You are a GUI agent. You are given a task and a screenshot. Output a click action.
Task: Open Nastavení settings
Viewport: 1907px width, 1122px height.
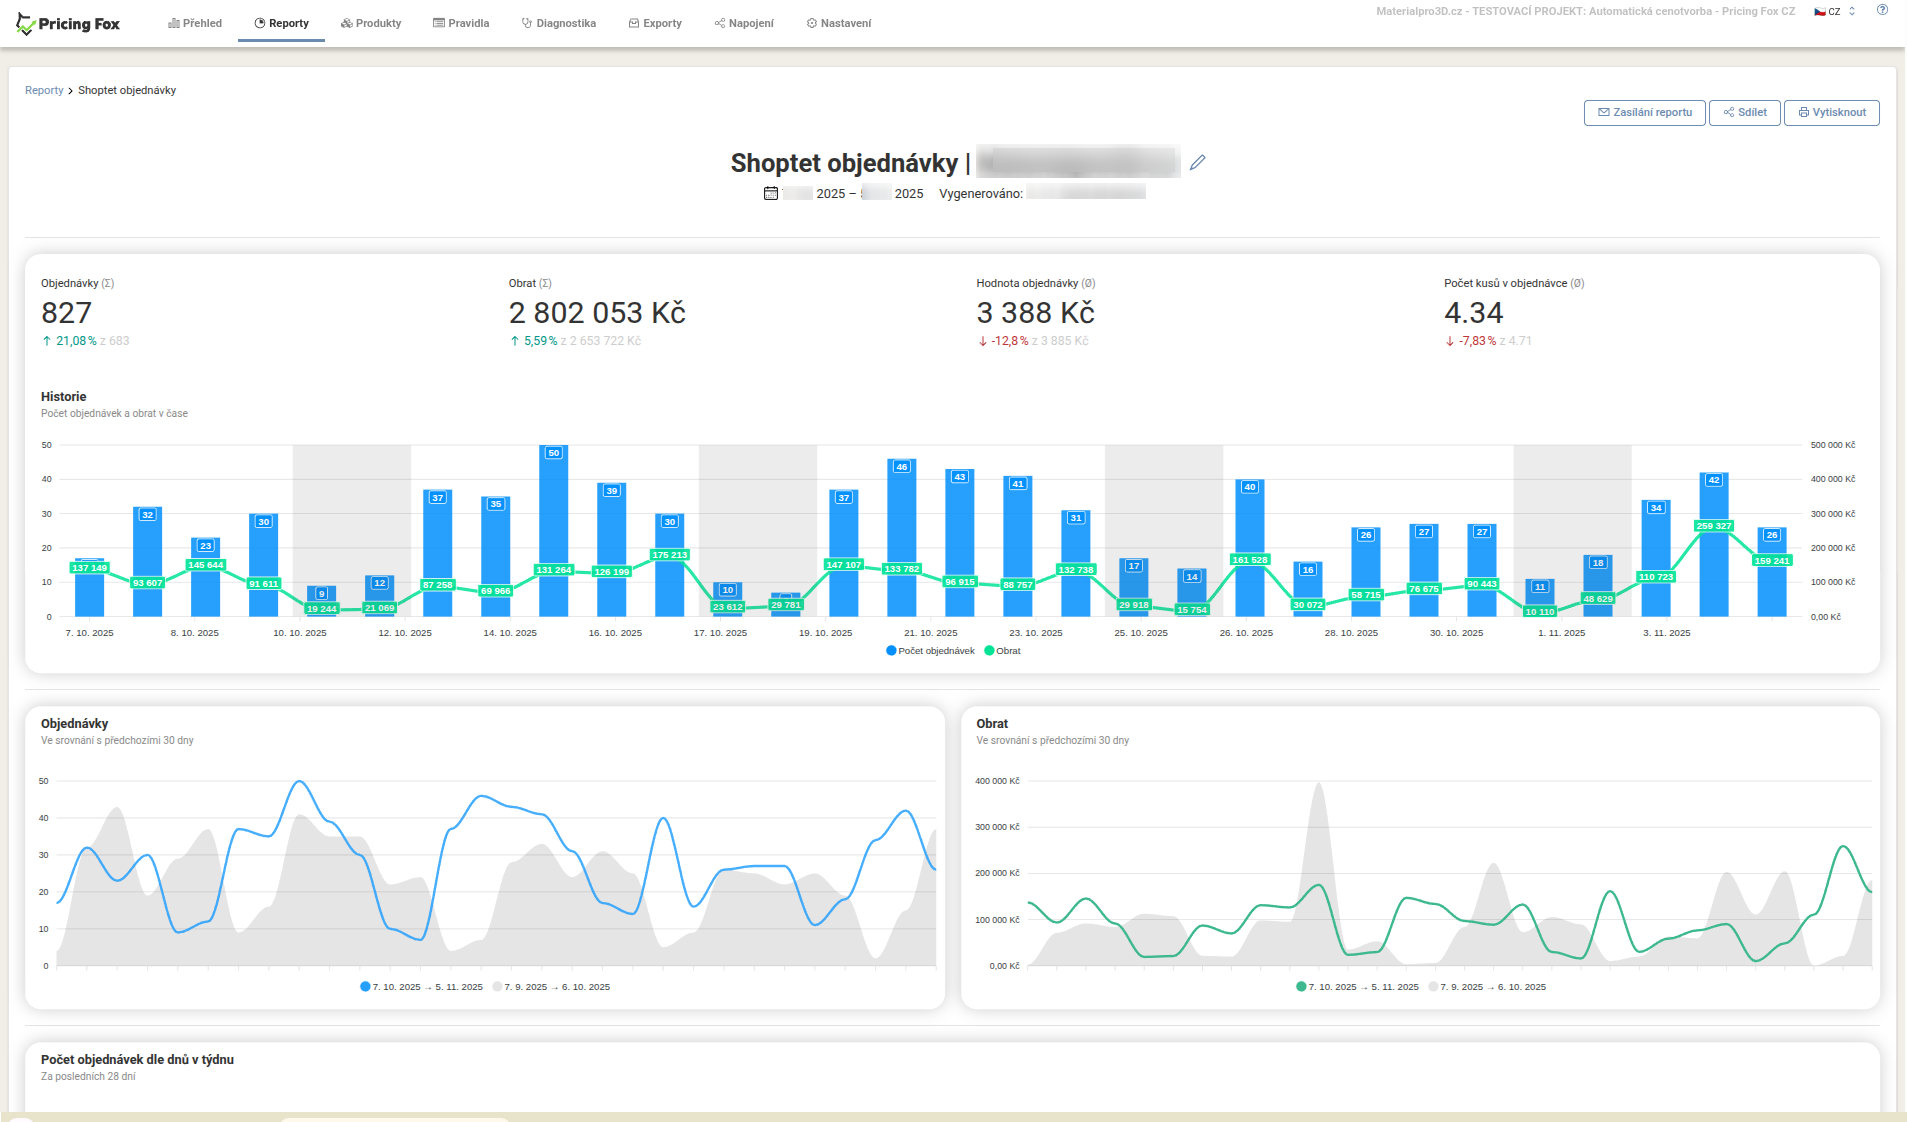click(839, 23)
